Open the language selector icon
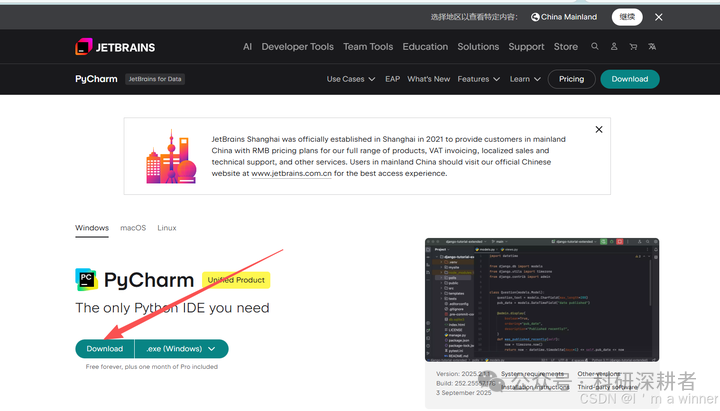 point(652,46)
